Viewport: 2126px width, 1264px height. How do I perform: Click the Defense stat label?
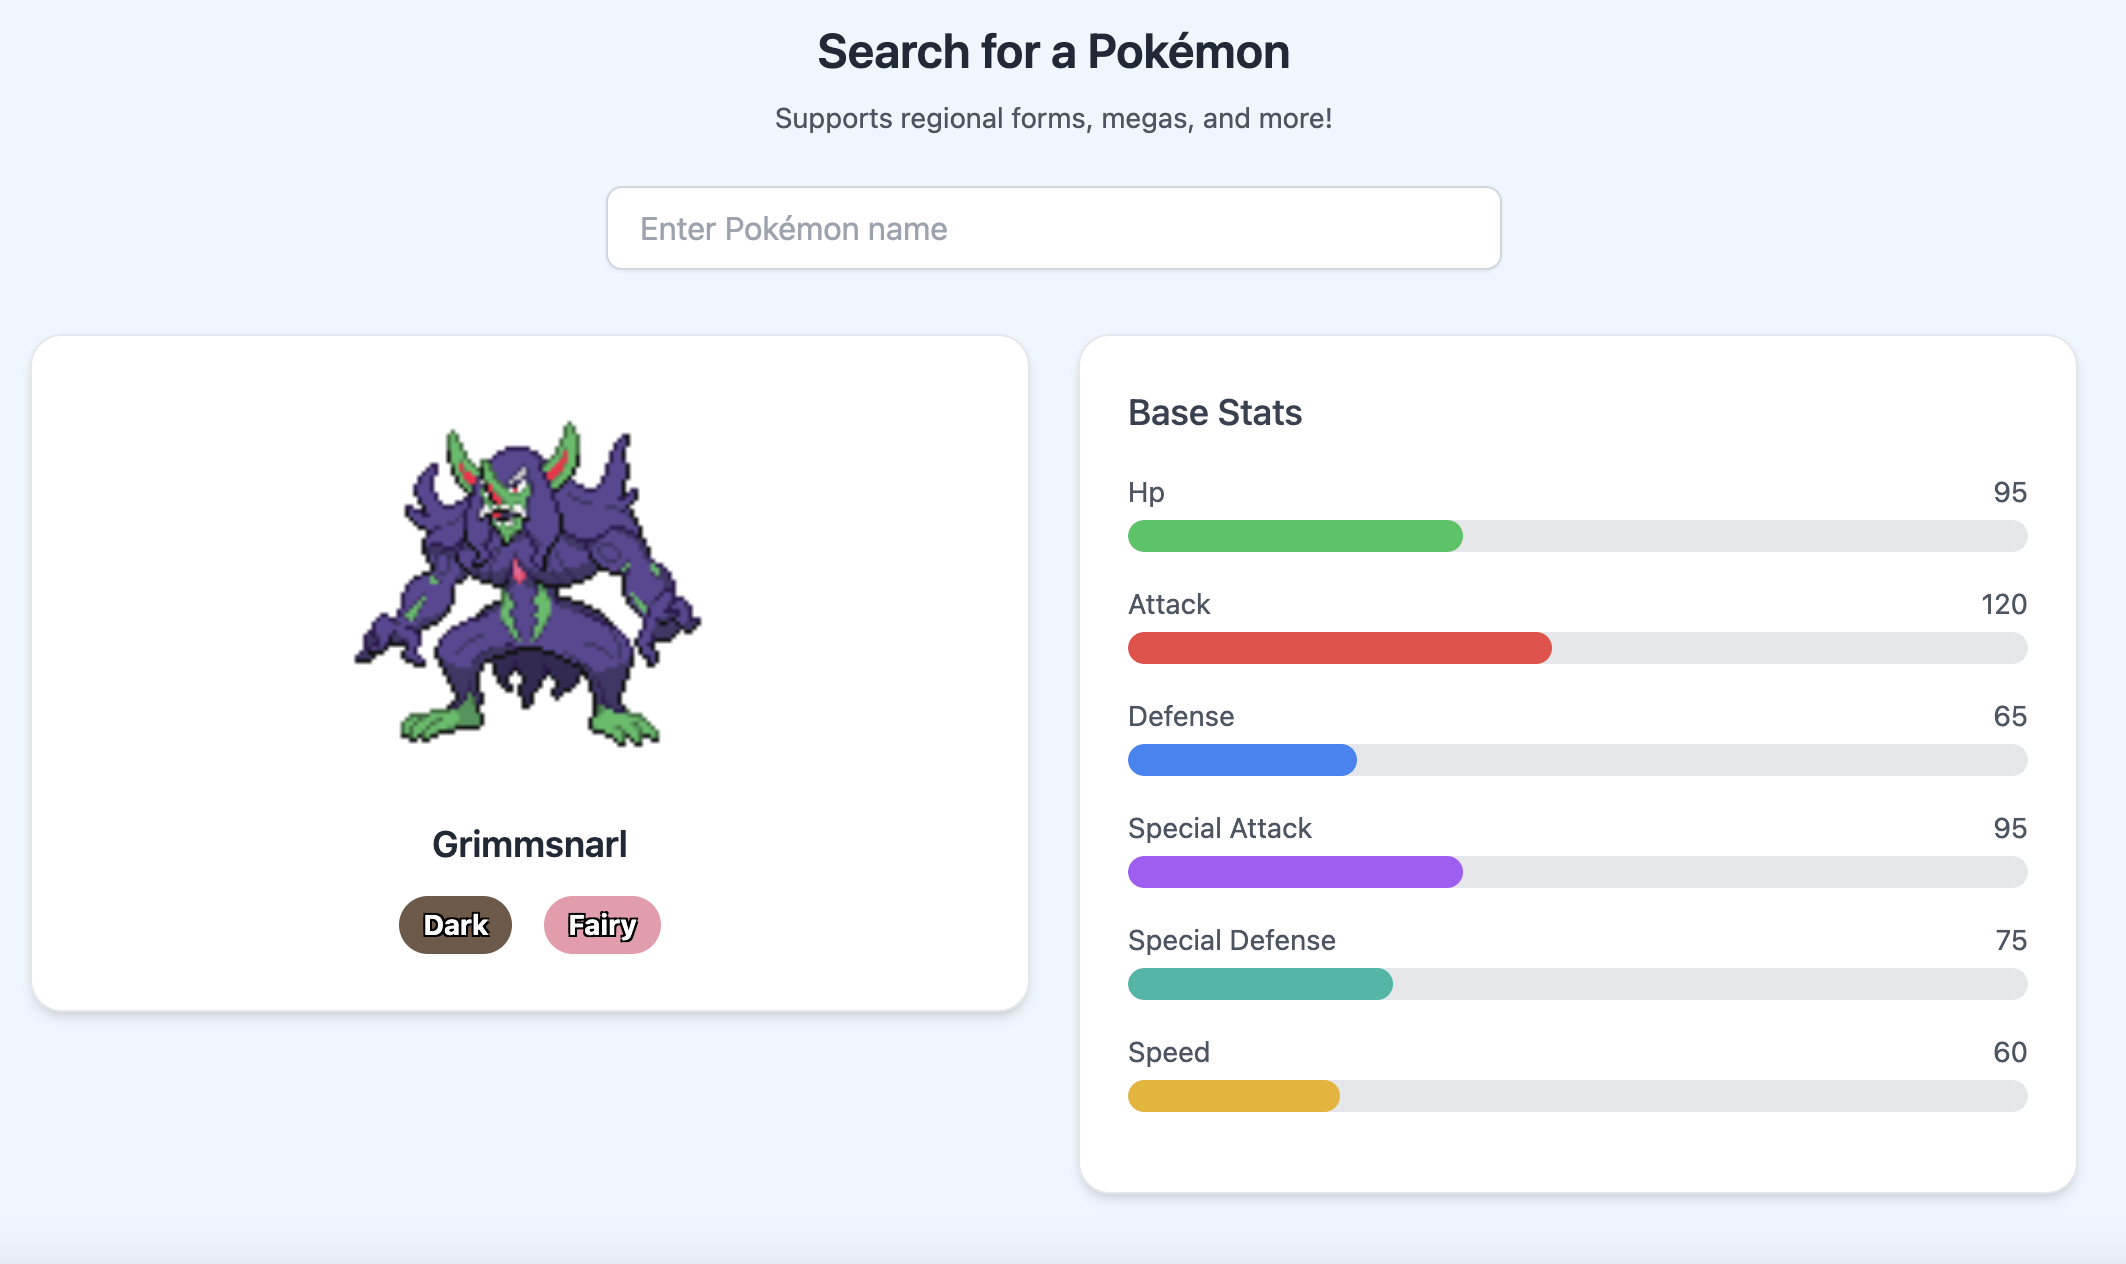[x=1181, y=716]
